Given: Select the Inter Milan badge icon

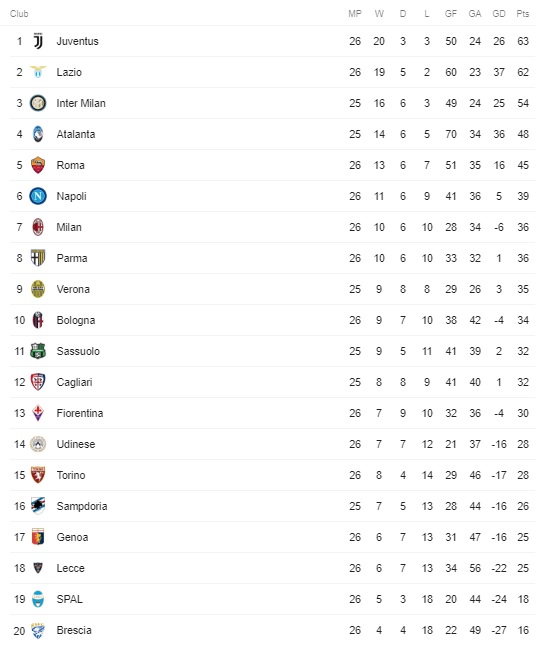Looking at the screenshot, I should pos(38,103).
